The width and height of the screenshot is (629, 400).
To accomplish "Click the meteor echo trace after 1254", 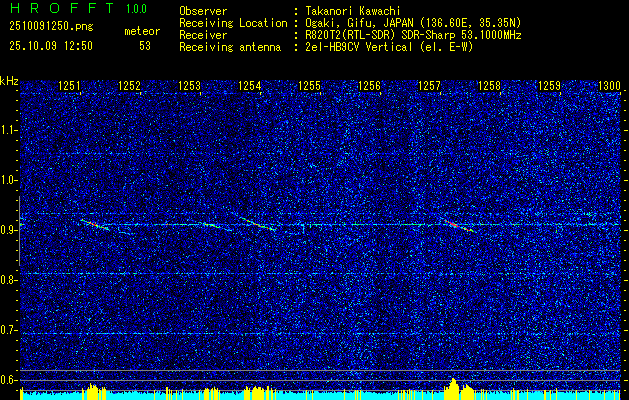I will click(258, 223).
